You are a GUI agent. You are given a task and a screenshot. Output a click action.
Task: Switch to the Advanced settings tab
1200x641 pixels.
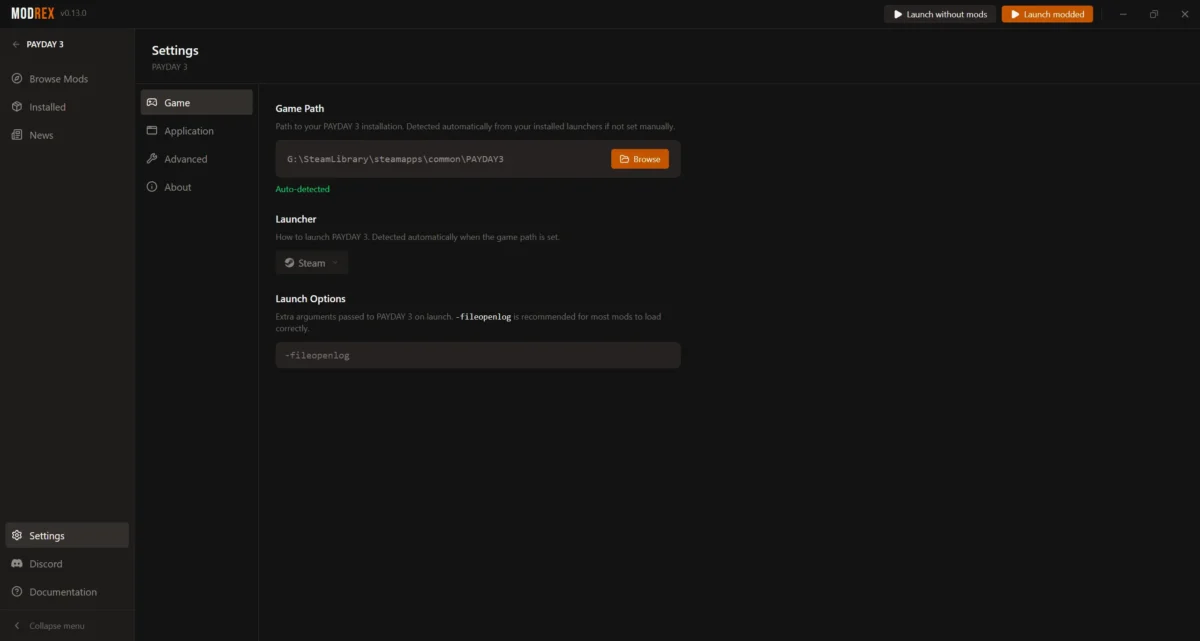pyautogui.click(x=196, y=159)
